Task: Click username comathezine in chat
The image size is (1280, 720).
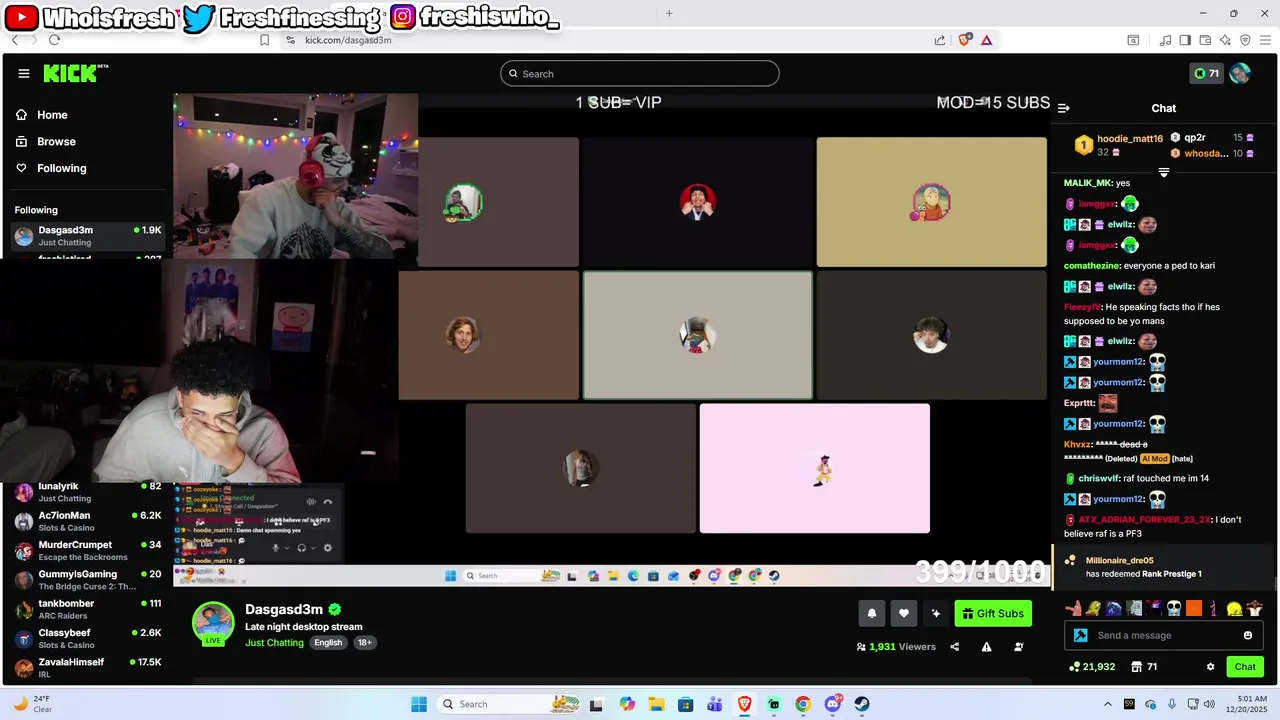Action: click(x=1091, y=266)
